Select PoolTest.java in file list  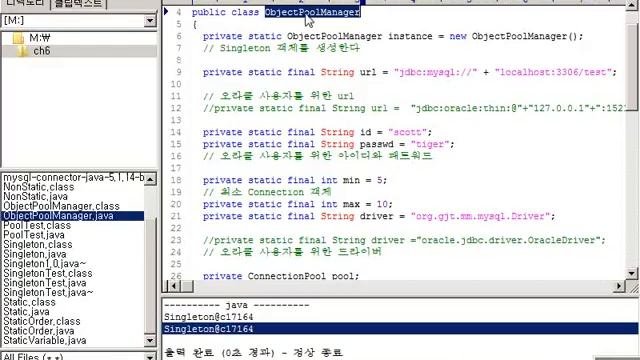pyautogui.click(x=34, y=235)
